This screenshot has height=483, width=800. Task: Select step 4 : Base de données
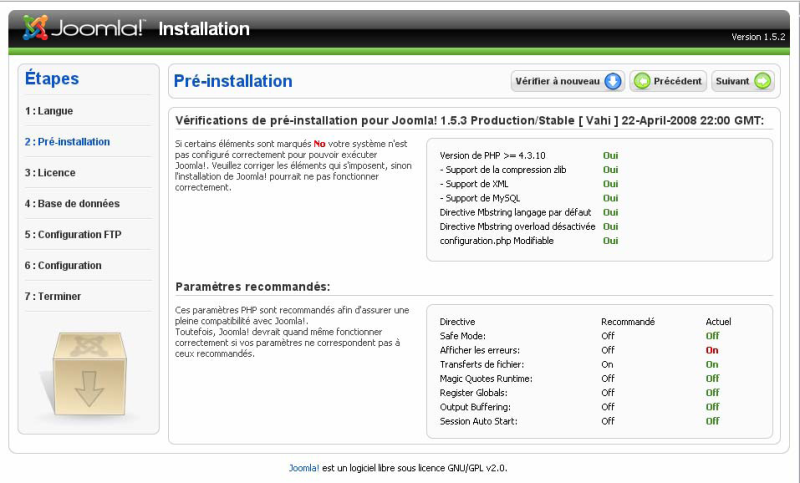[x=72, y=204]
